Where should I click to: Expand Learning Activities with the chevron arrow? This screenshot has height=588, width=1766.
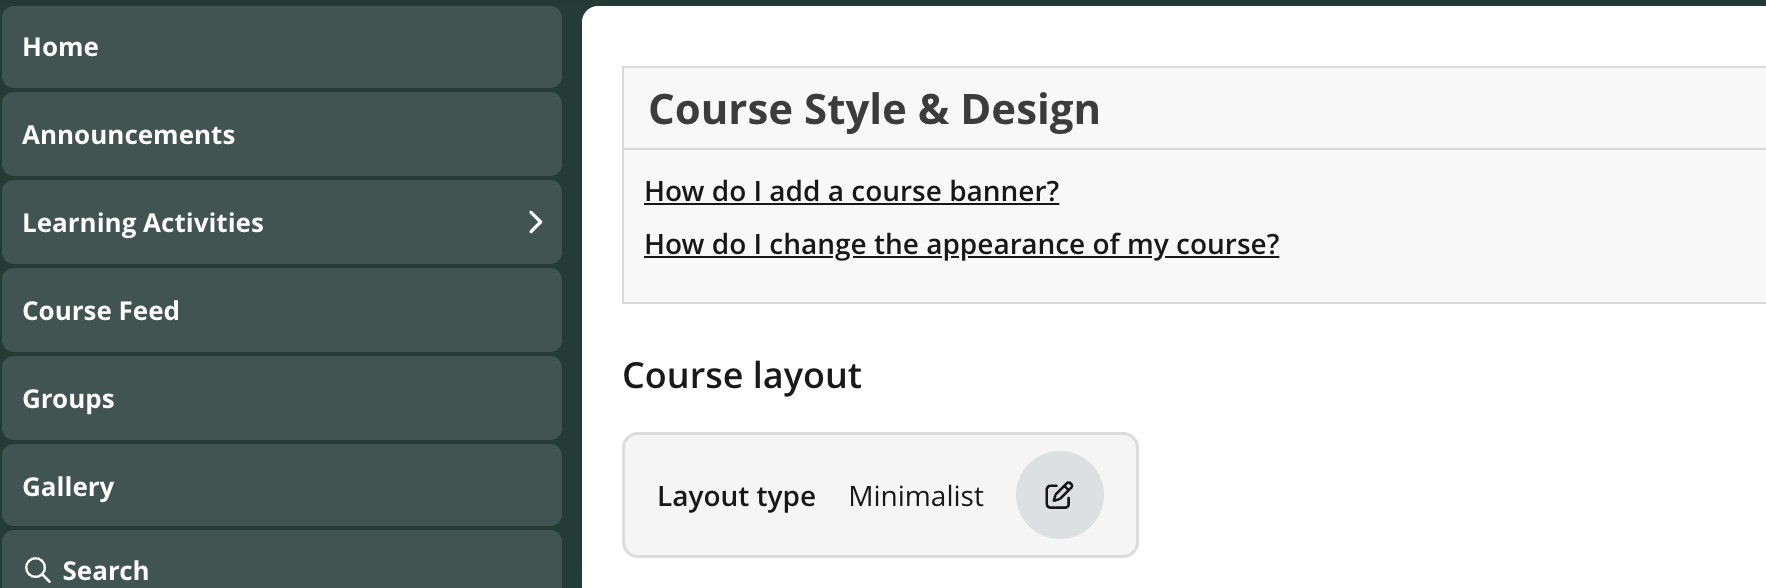click(535, 222)
